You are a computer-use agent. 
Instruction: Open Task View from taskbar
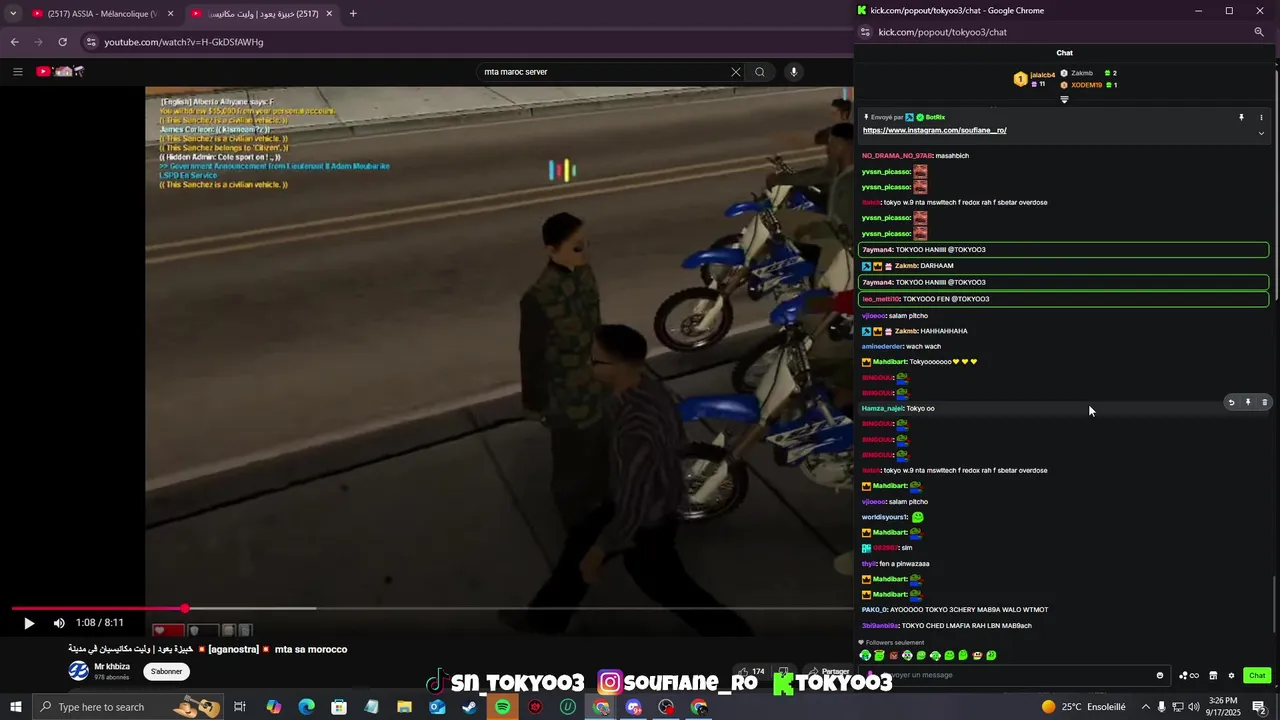240,707
